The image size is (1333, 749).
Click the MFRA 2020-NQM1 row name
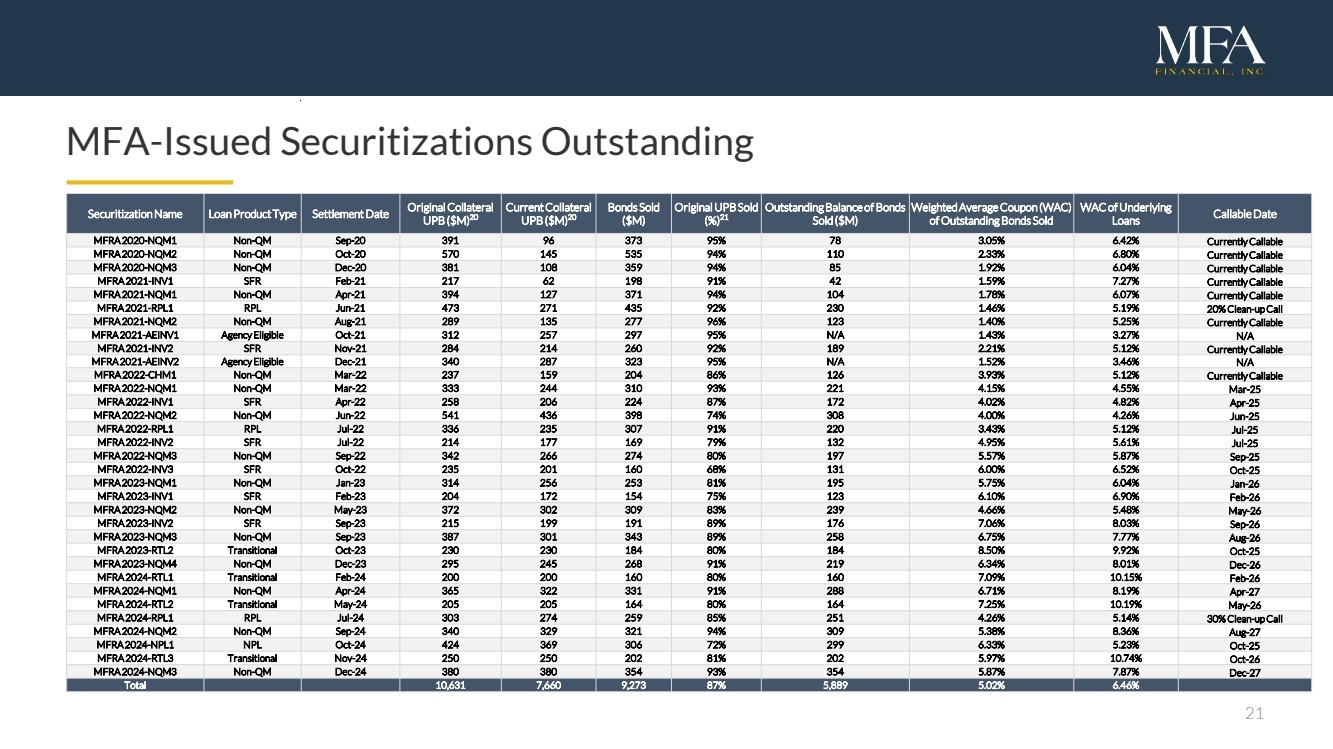(135, 241)
